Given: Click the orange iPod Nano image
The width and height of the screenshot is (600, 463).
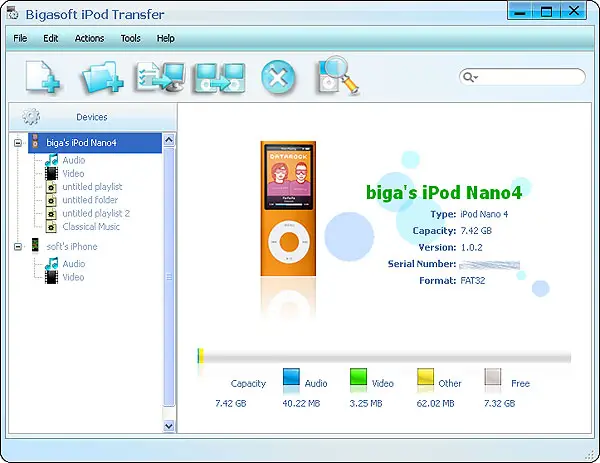Looking at the screenshot, I should [288, 208].
